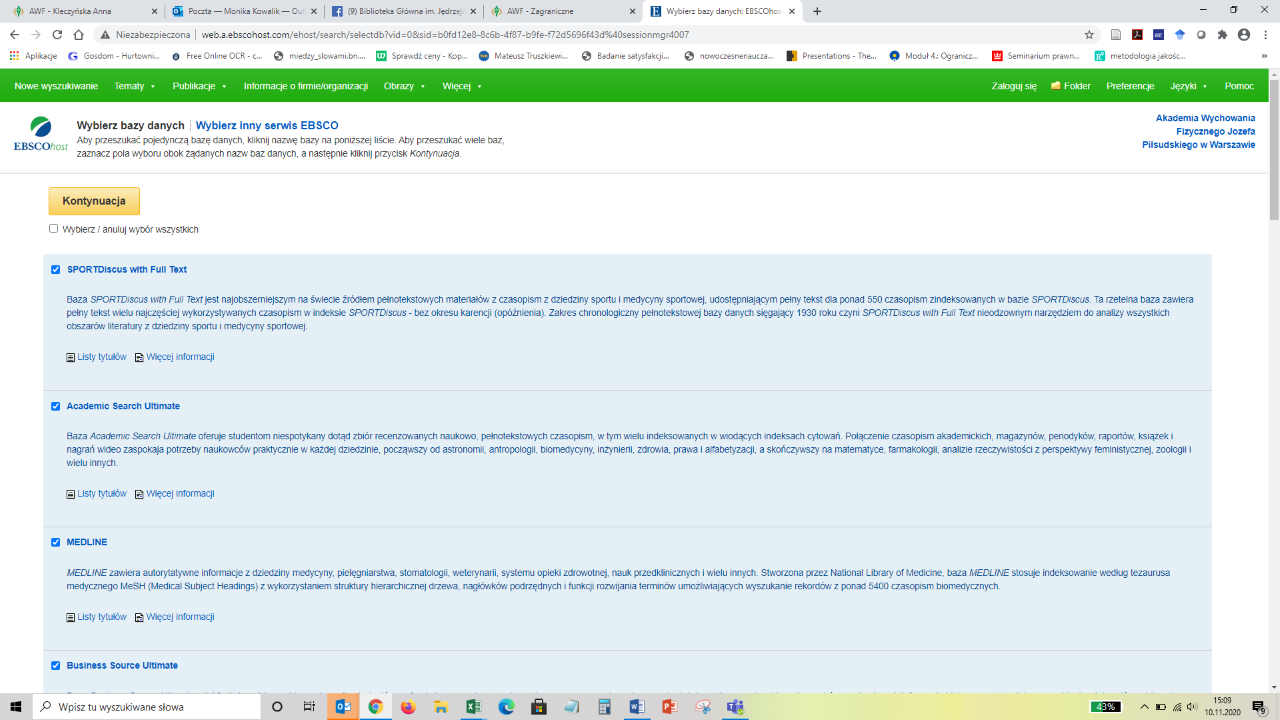This screenshot has width=1280, height=720.
Task: Open Outlook from the taskbar
Action: [x=343, y=706]
